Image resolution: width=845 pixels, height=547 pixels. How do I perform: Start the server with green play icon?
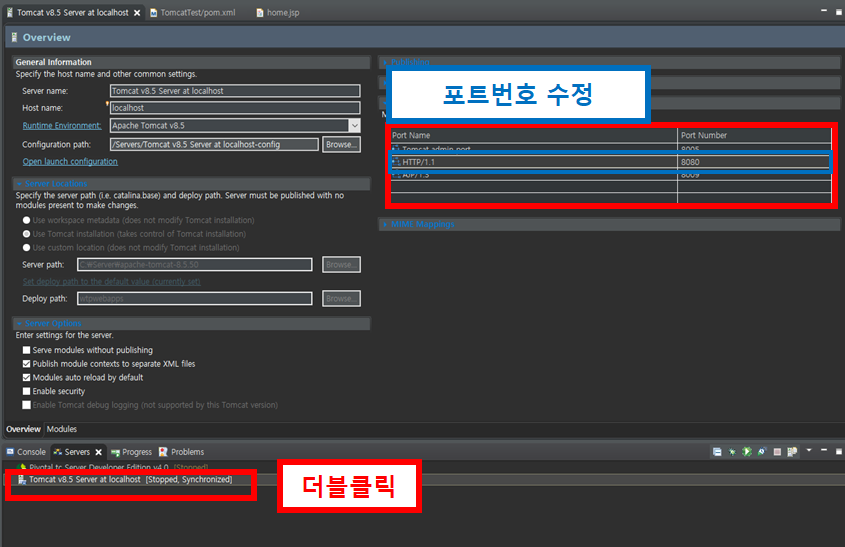[747, 452]
